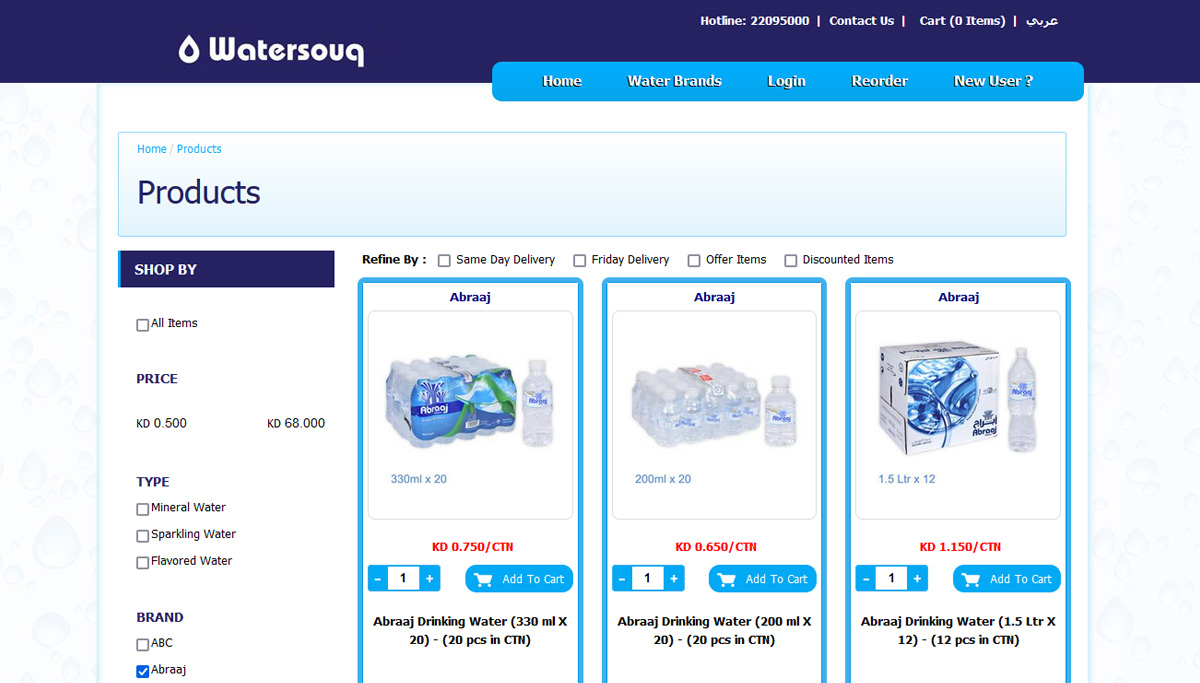This screenshot has height=683, width=1200.
Task: Uncheck the Abraaj brand filter
Action: coord(142,671)
